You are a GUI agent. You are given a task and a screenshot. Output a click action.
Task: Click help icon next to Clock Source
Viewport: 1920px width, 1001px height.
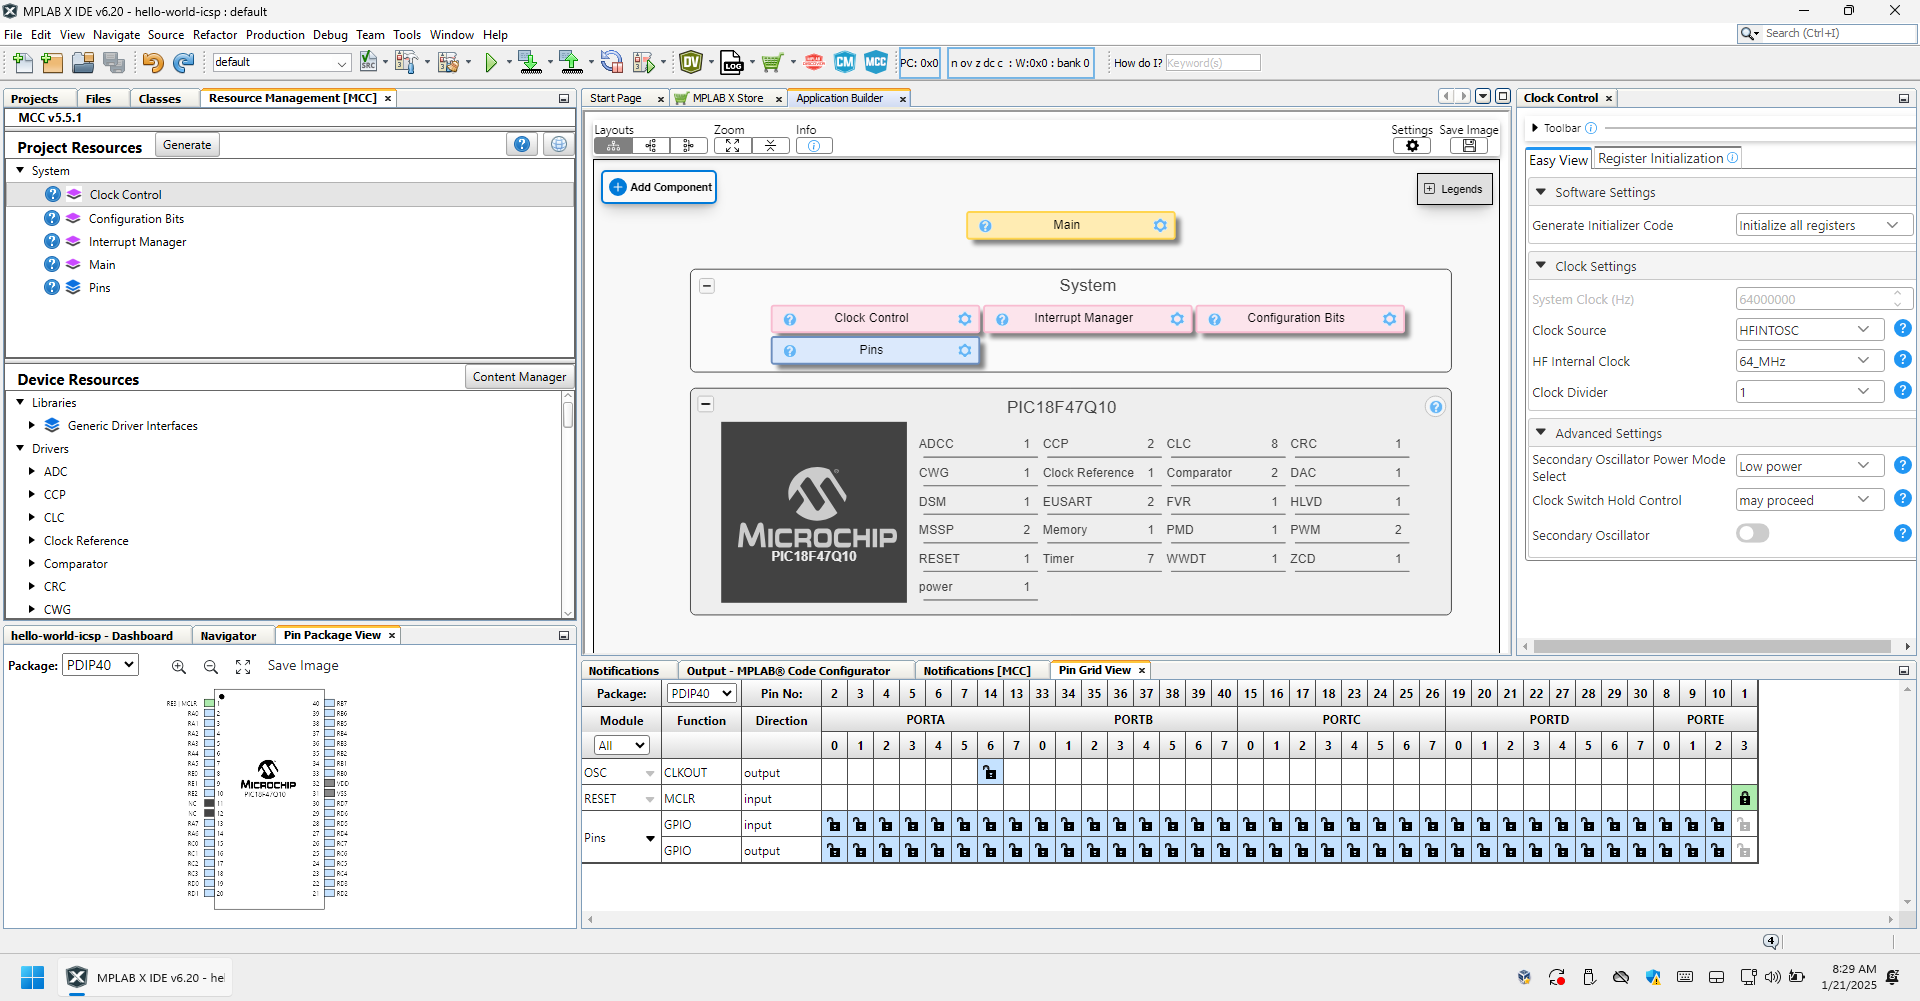click(x=1903, y=328)
